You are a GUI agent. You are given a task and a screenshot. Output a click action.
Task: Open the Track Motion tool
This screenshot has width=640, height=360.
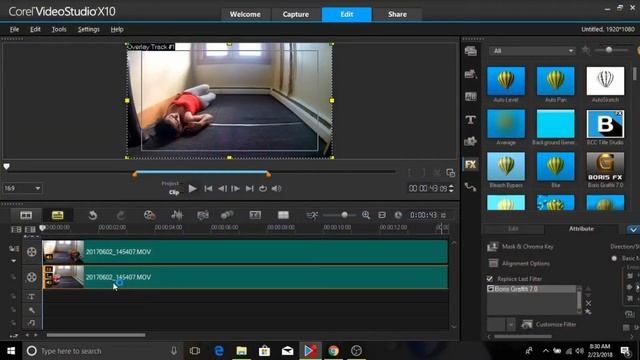[x=227, y=215]
